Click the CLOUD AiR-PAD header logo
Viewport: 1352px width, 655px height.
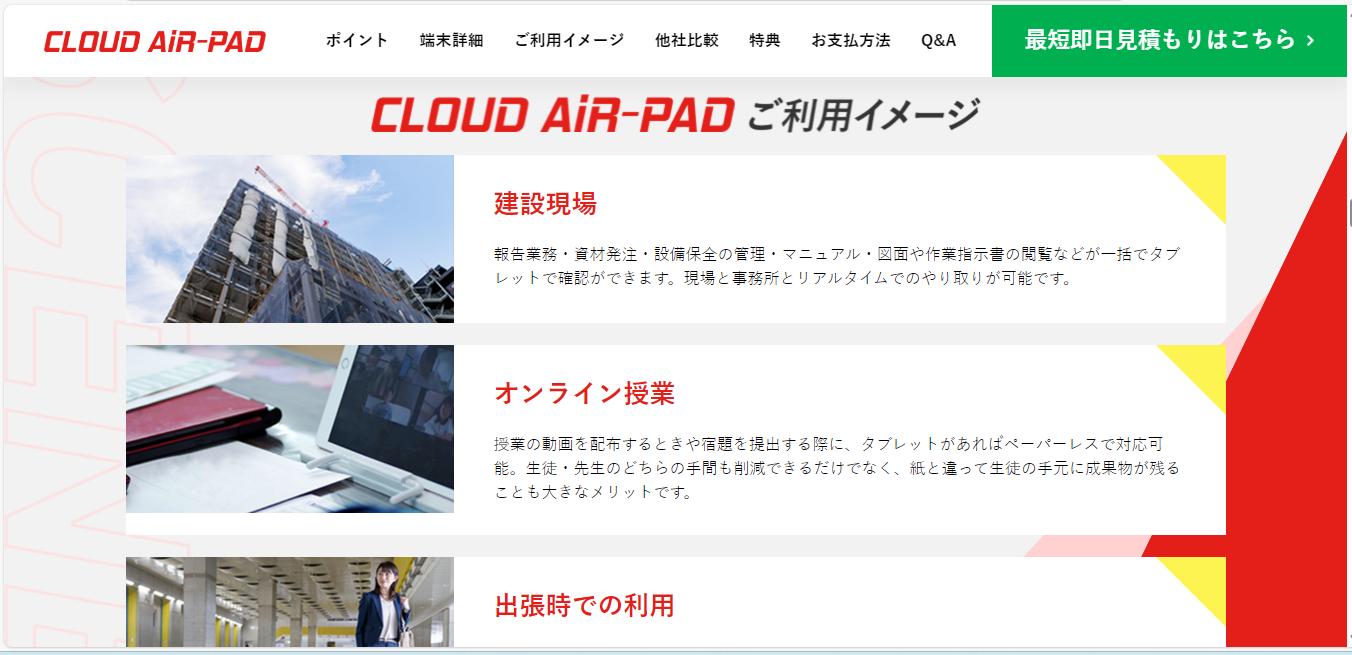pos(155,41)
